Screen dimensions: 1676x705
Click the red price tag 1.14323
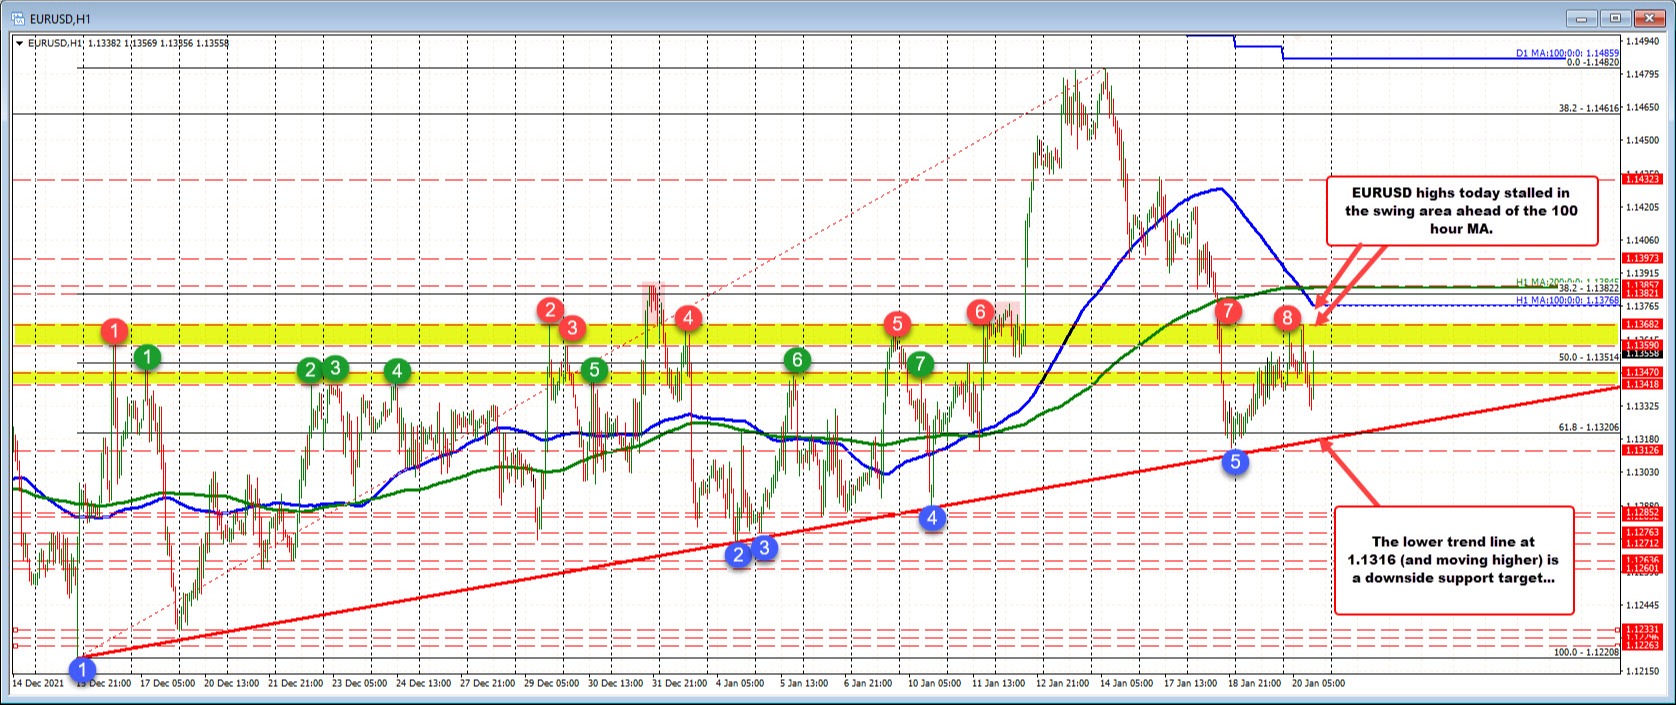pyautogui.click(x=1644, y=178)
